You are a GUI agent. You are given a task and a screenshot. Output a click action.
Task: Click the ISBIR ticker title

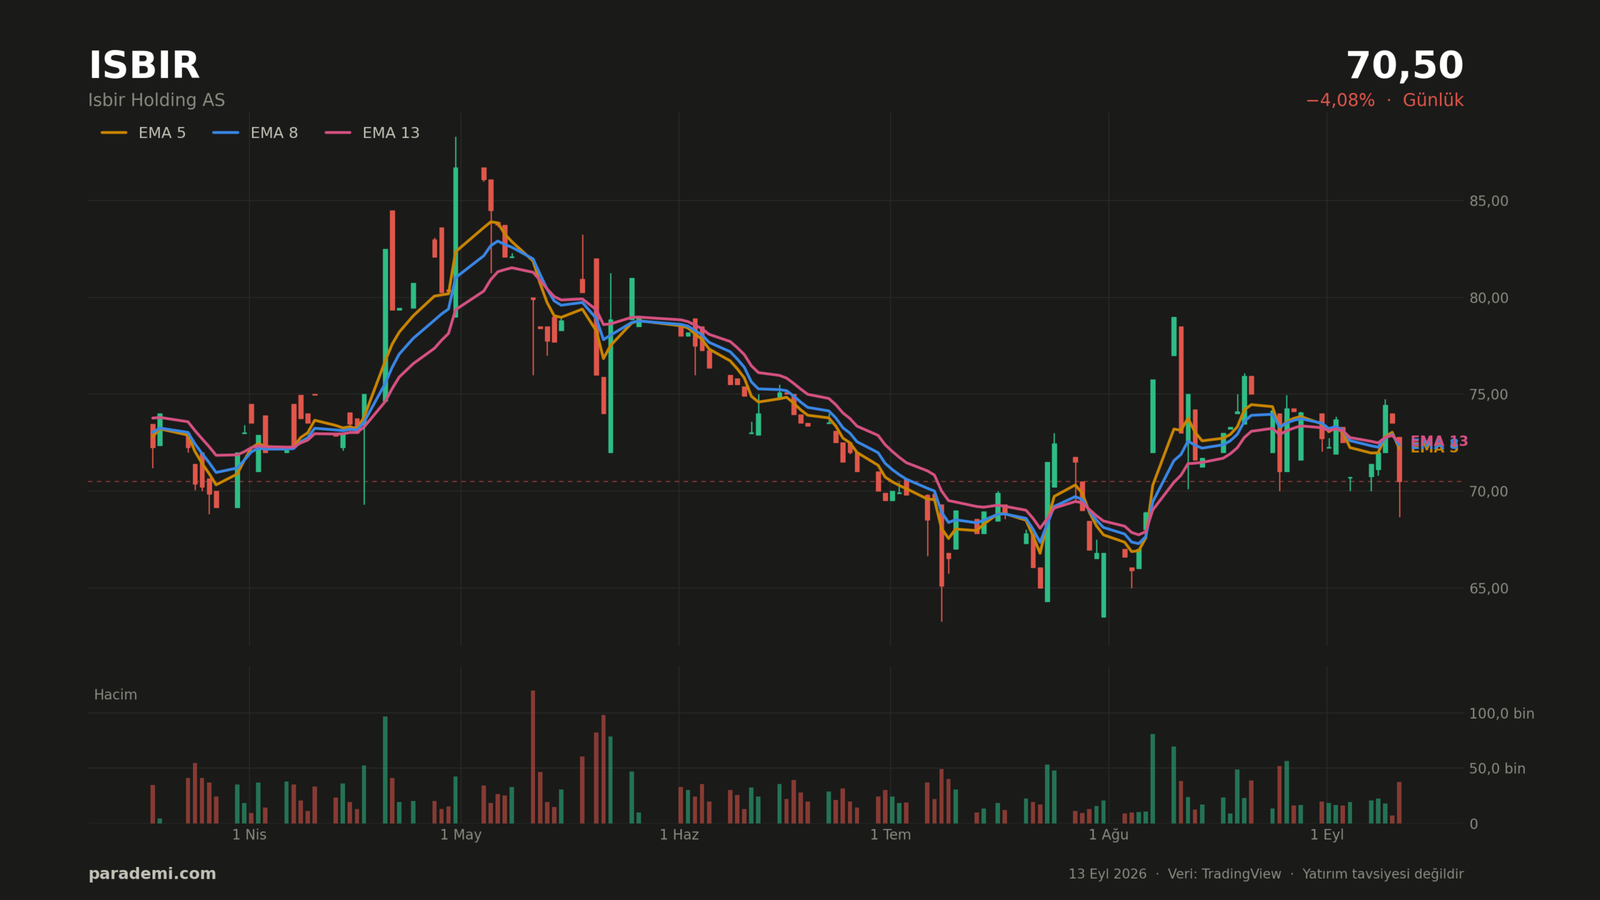[144, 66]
